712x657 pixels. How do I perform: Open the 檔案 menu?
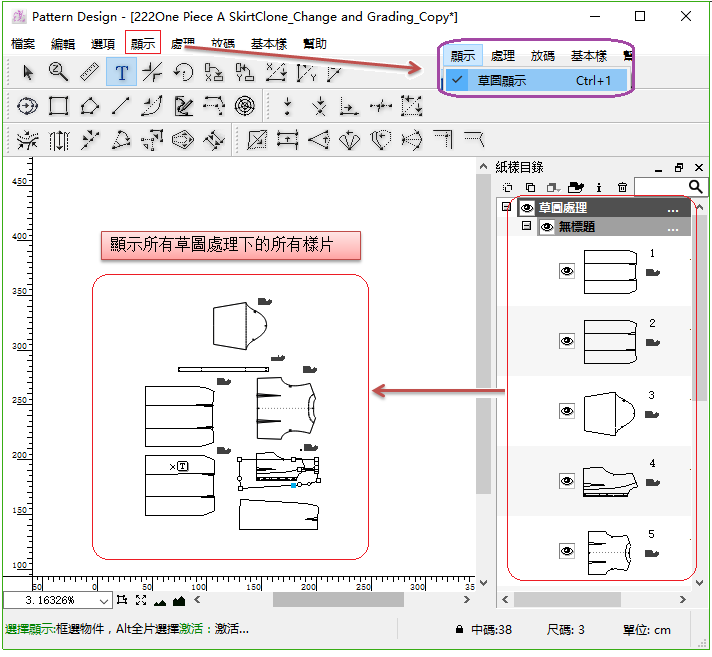tap(23, 44)
